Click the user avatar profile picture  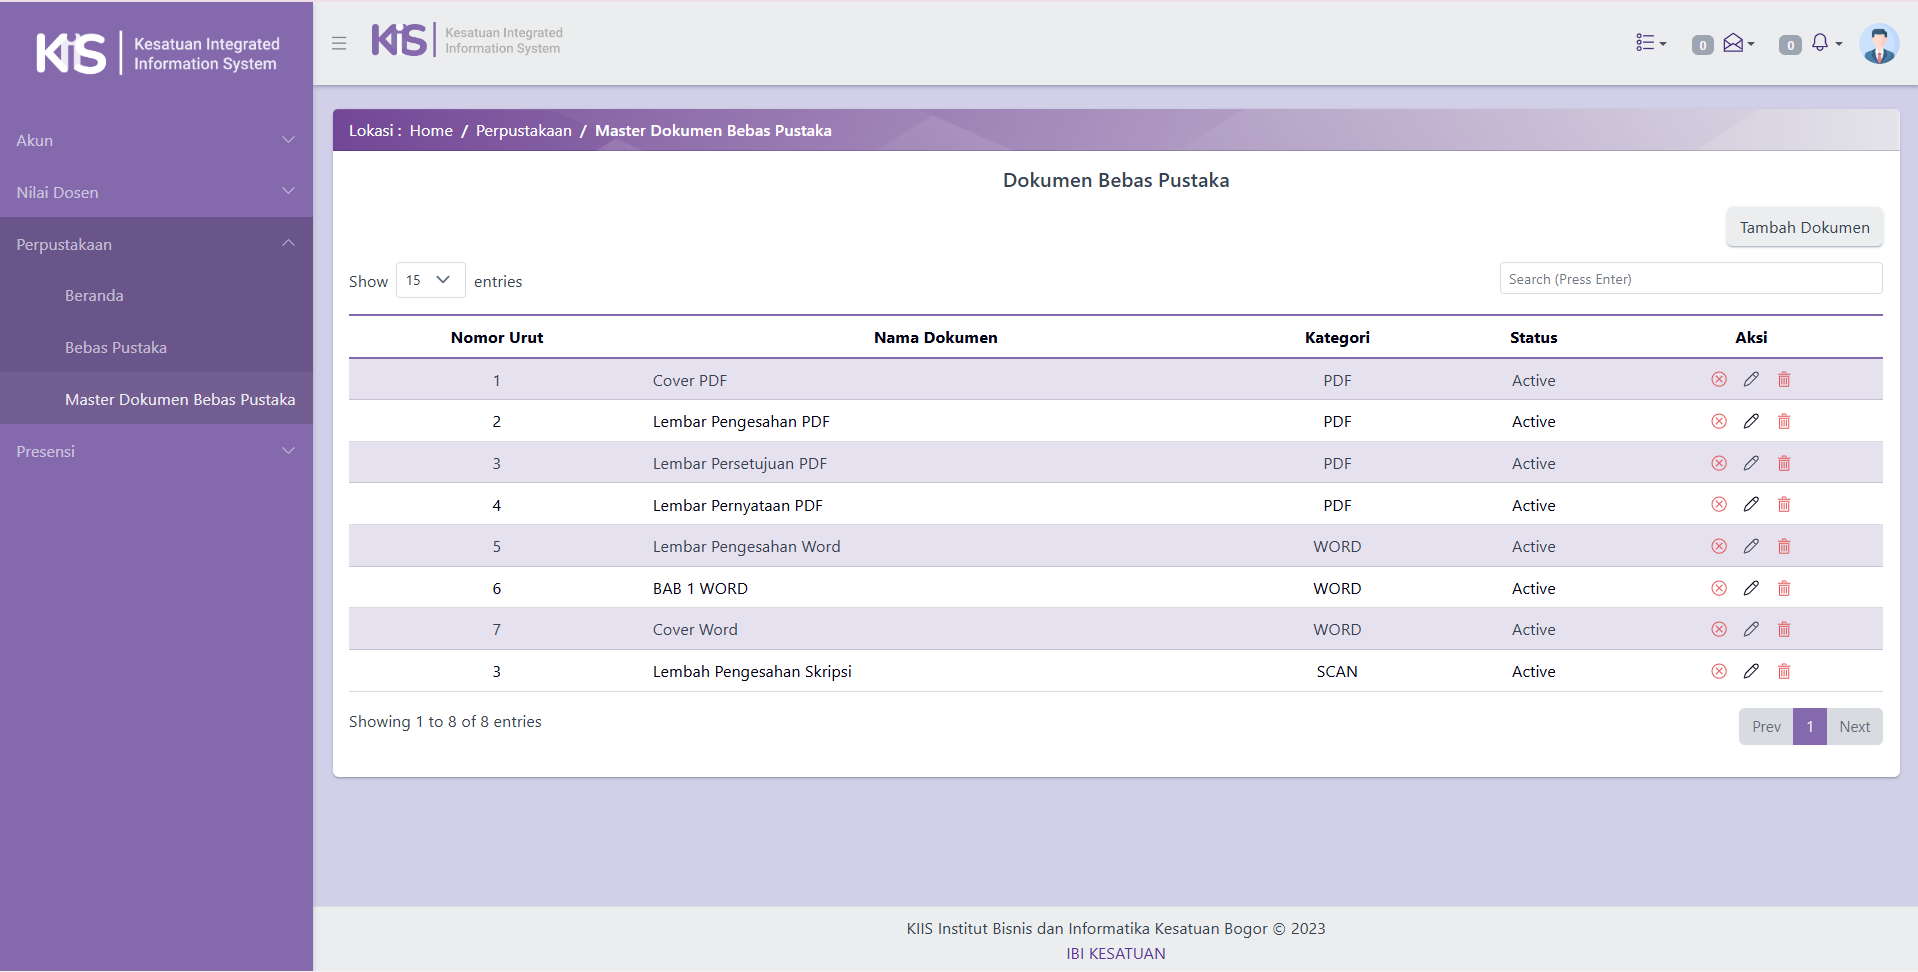(1879, 44)
